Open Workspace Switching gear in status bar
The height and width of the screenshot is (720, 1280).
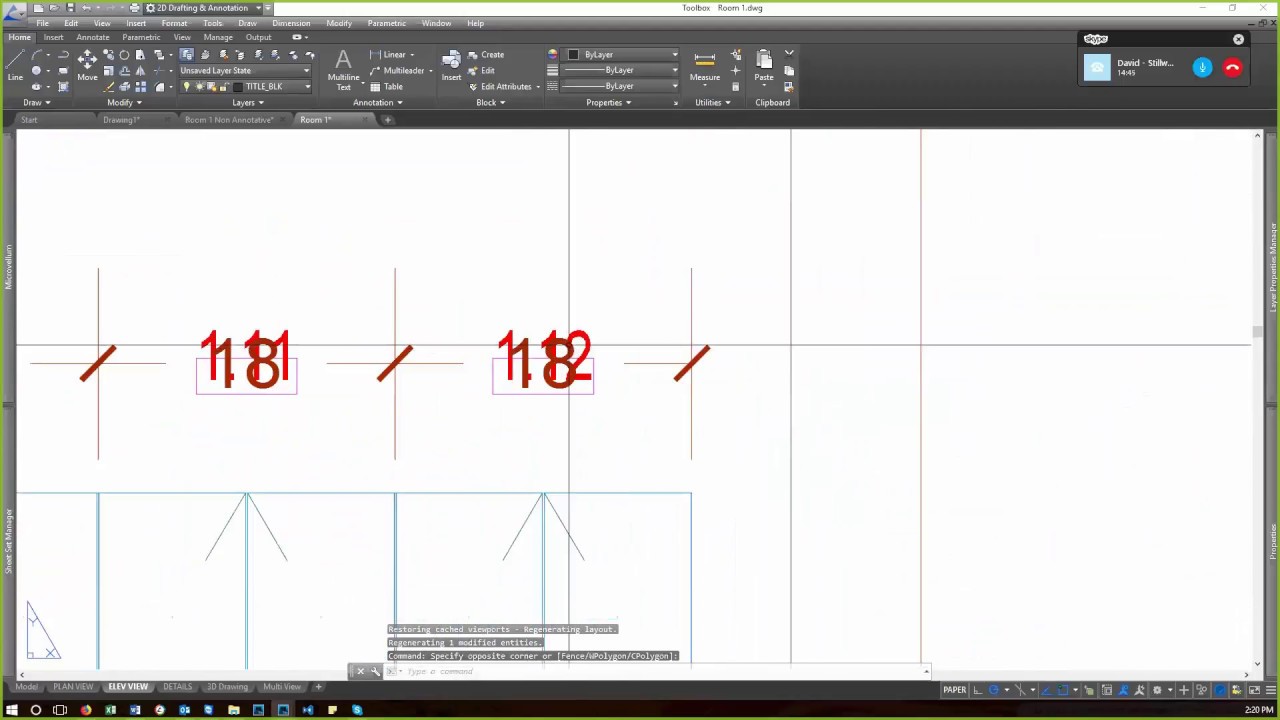1157,690
